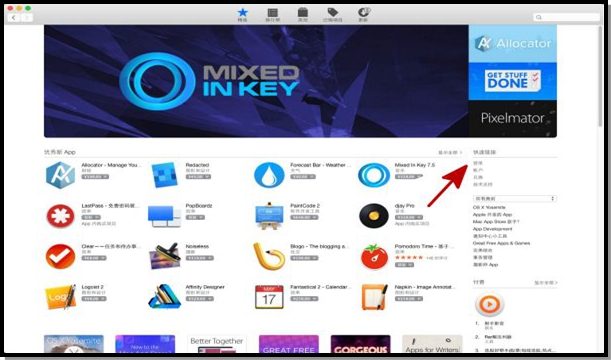Open the Pomodoro Time tomato icon
Screen dimensions: 611x360
pos(374,257)
